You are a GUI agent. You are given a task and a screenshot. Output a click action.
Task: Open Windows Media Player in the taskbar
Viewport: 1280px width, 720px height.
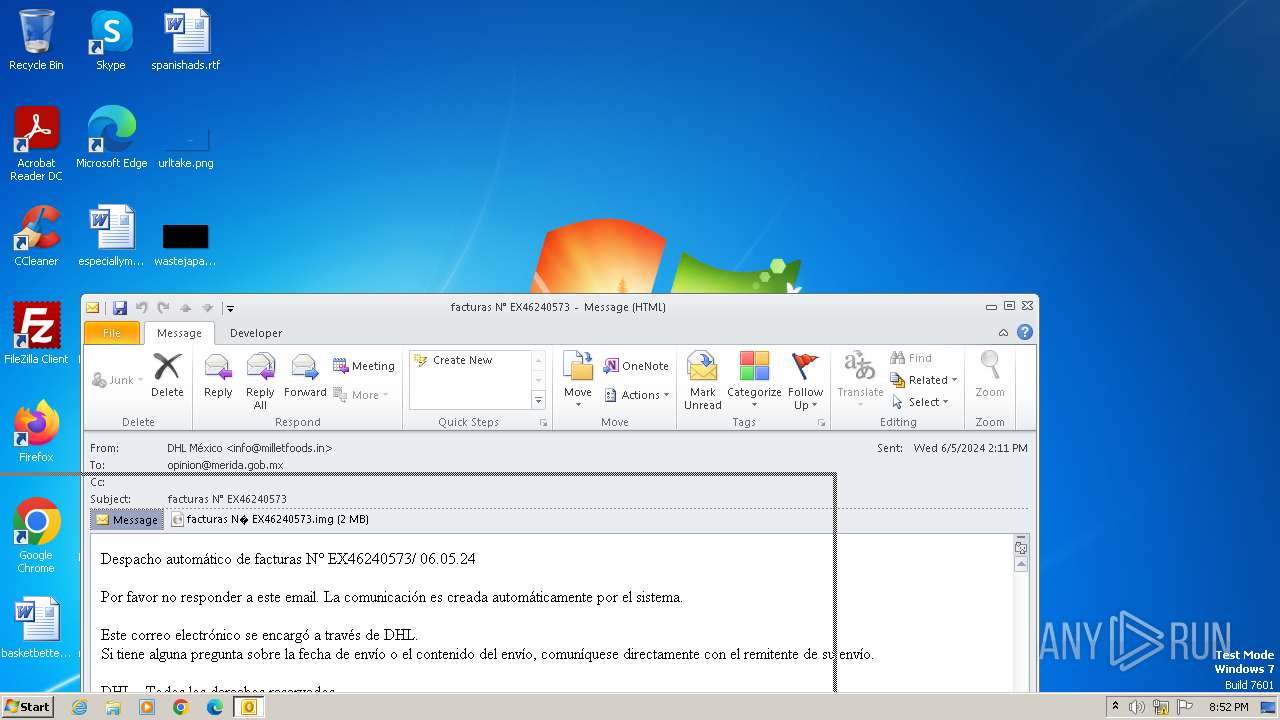pyautogui.click(x=147, y=707)
